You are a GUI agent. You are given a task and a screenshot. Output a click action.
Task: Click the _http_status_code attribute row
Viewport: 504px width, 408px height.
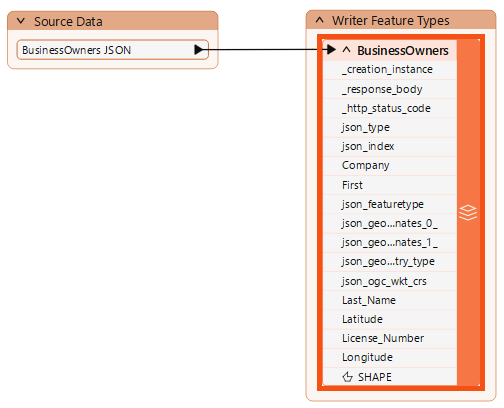tap(390, 108)
